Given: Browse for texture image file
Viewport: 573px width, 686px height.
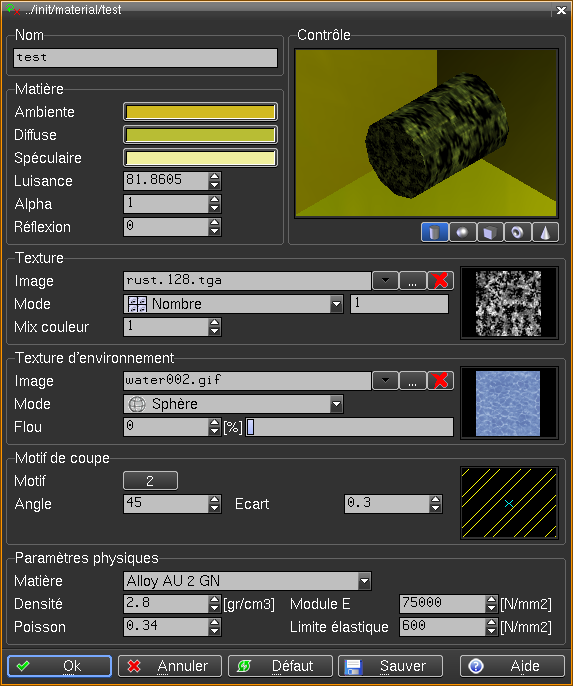Looking at the screenshot, I should point(413,280).
